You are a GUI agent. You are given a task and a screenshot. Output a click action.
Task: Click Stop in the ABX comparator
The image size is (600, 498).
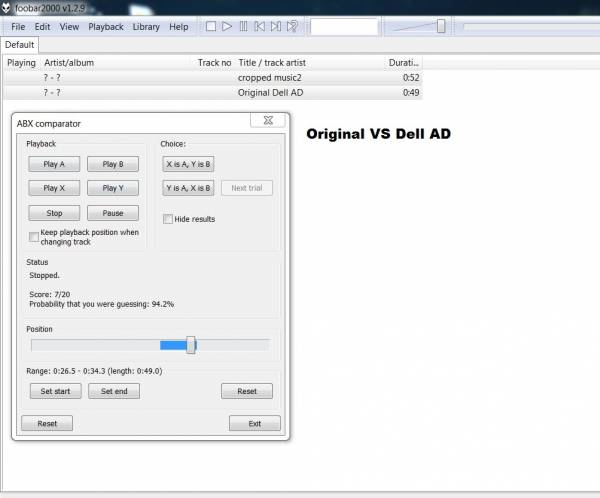click(x=54, y=213)
